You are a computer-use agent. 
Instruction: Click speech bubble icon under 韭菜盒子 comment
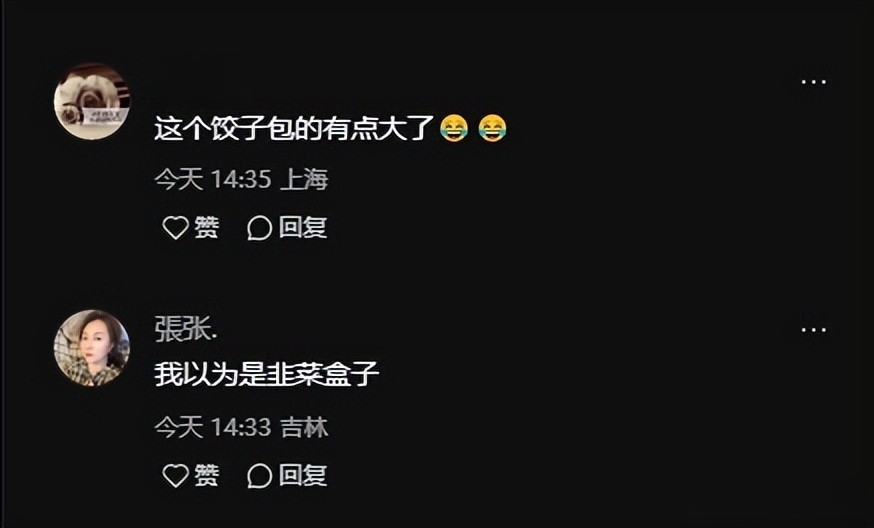click(x=259, y=476)
